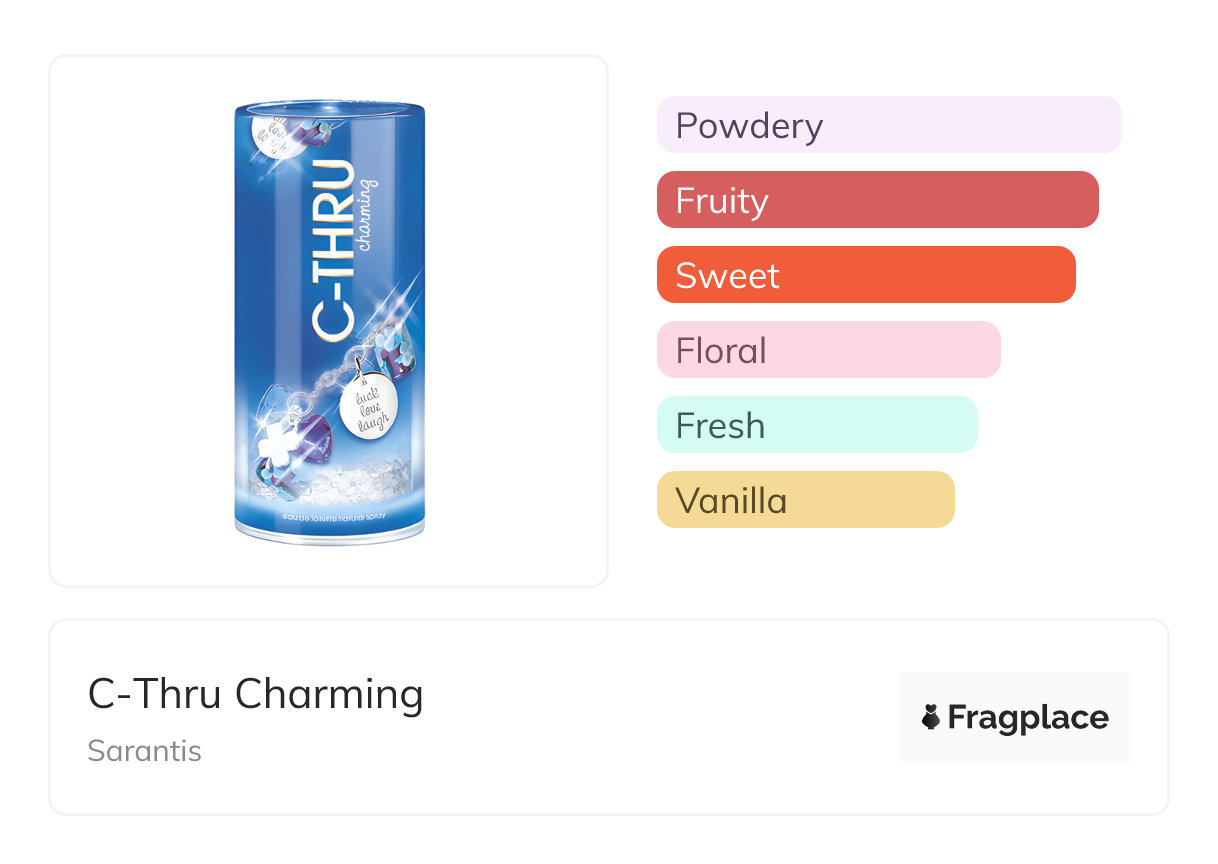Choose the pink Floral accord bar

(x=828, y=350)
